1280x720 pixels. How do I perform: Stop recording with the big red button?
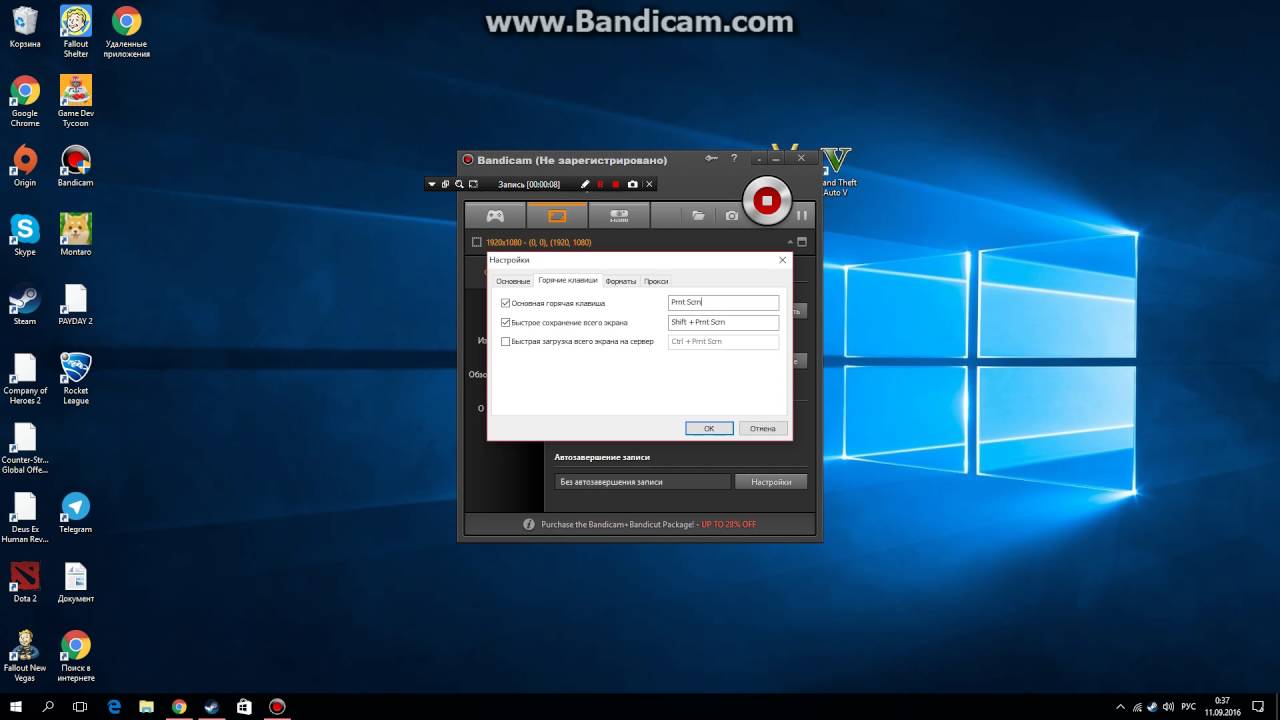click(x=767, y=200)
